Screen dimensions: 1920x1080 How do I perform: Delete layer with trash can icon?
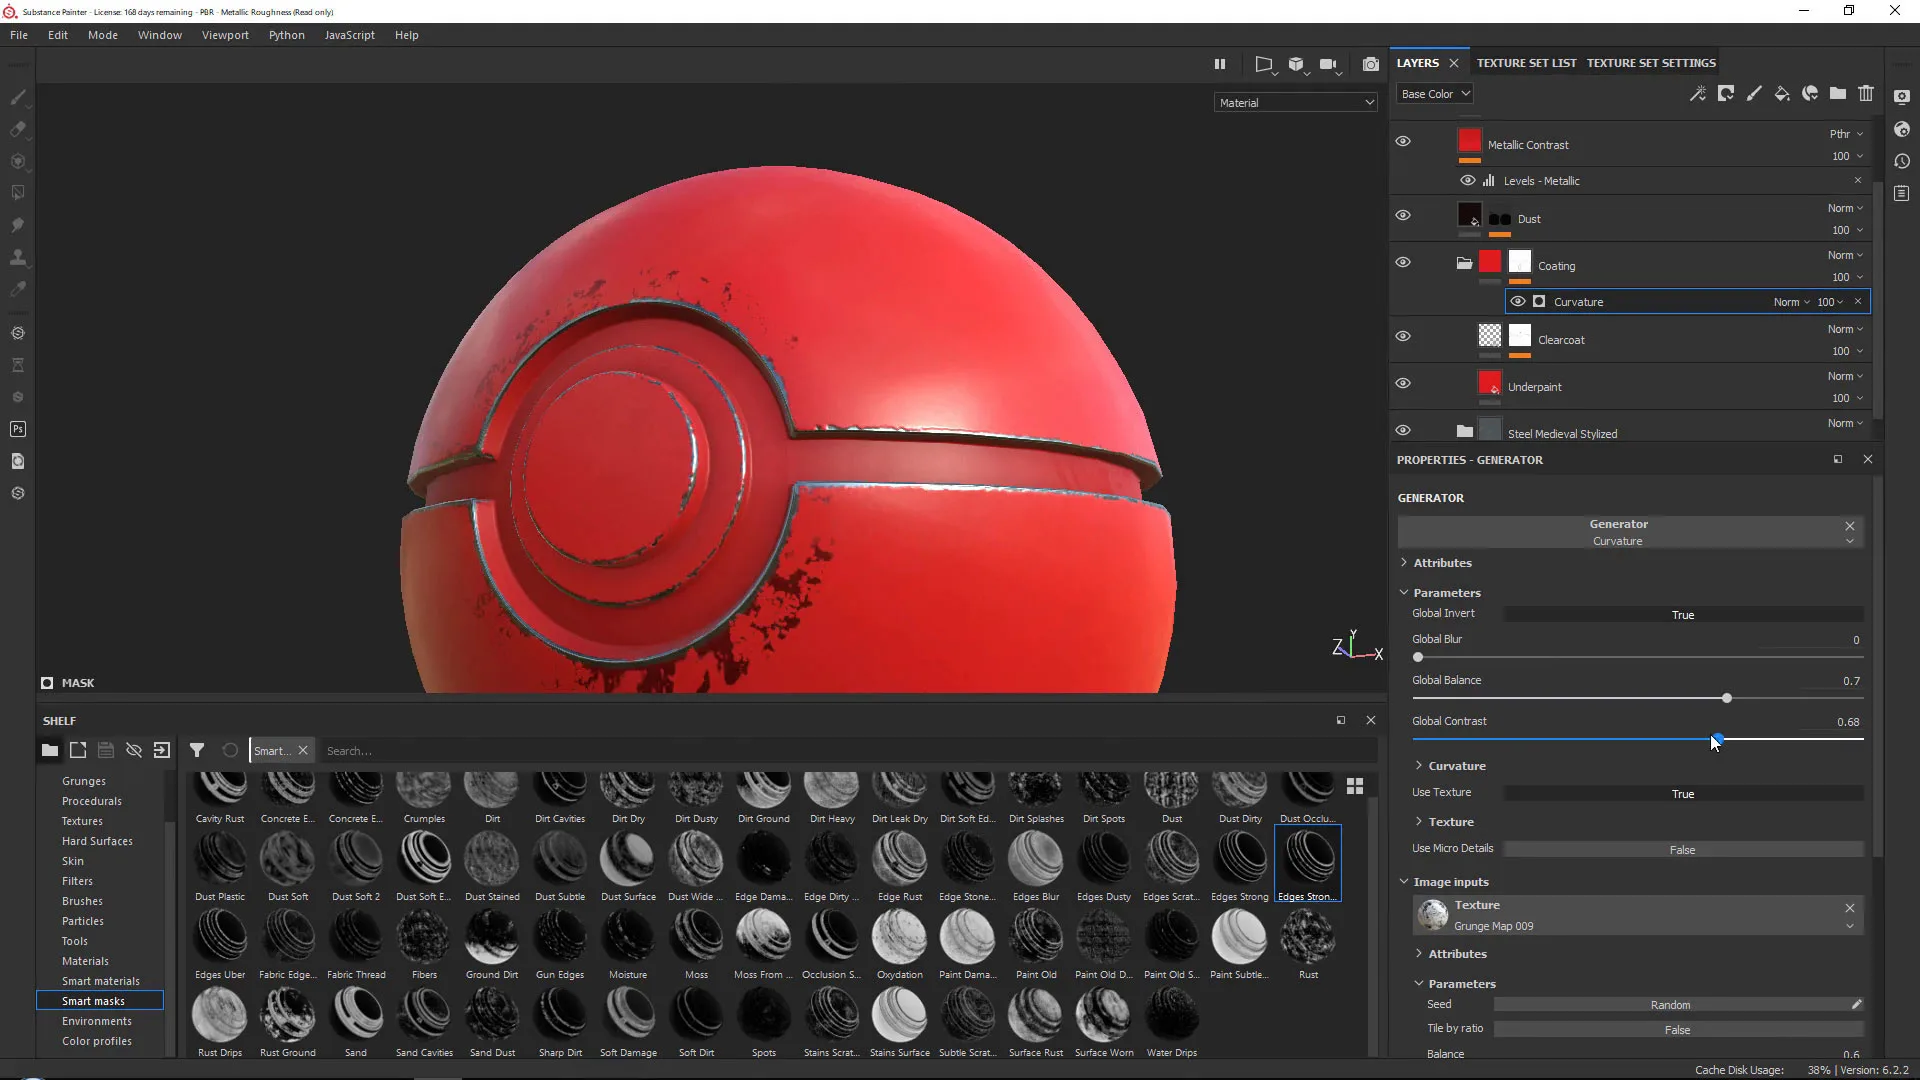pyautogui.click(x=1866, y=94)
